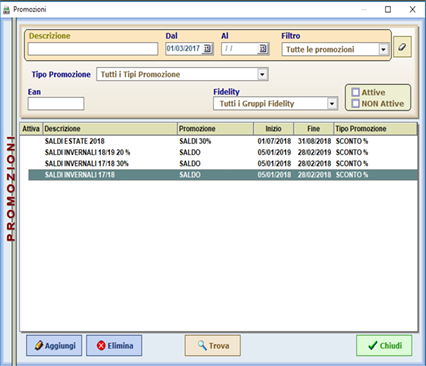Screen dimensions: 426x366
Task: Open the Dal date calendar picker
Action: (207, 49)
